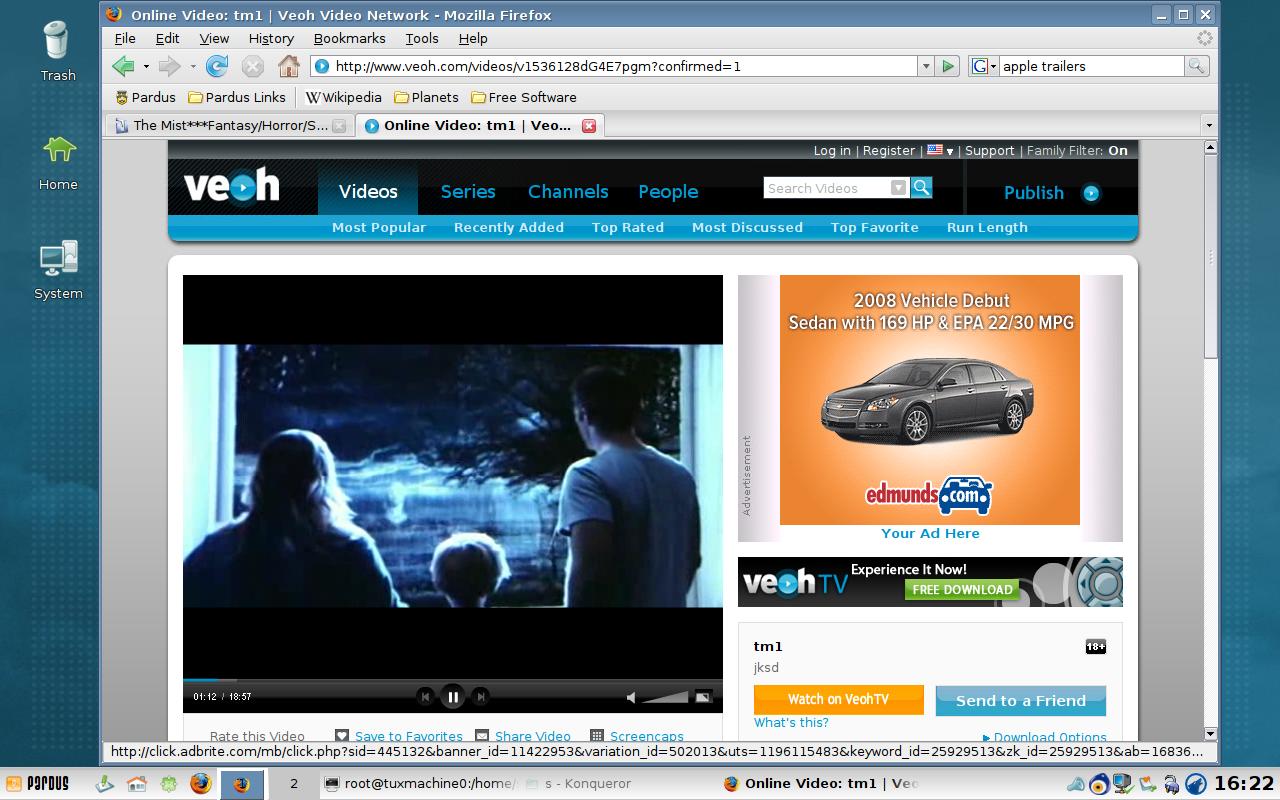Click the green Go button beside URL
The height and width of the screenshot is (800, 1280).
coord(949,66)
